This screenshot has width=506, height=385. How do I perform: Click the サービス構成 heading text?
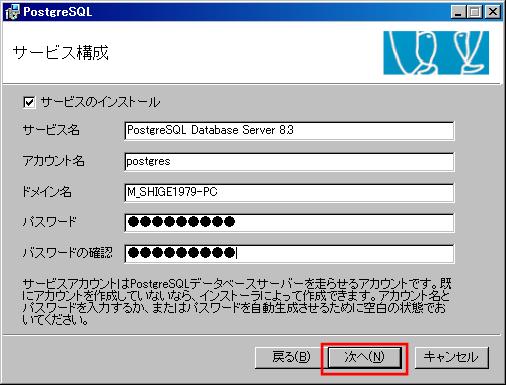click(x=61, y=53)
